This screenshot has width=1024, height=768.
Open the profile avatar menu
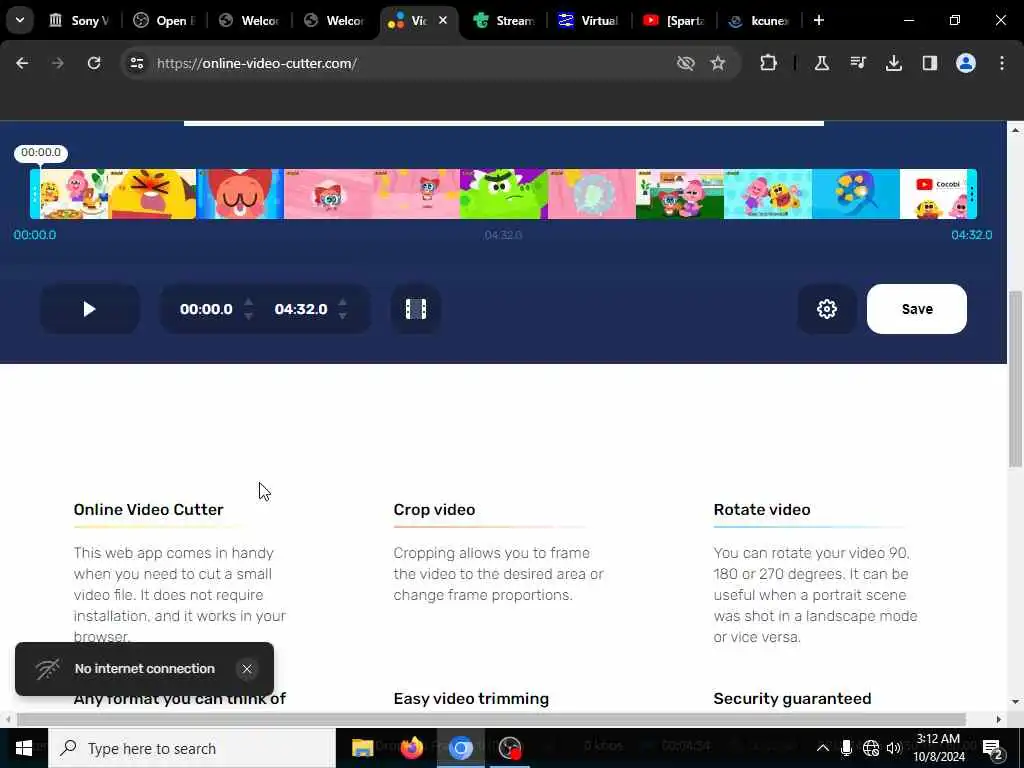pyautogui.click(x=966, y=63)
